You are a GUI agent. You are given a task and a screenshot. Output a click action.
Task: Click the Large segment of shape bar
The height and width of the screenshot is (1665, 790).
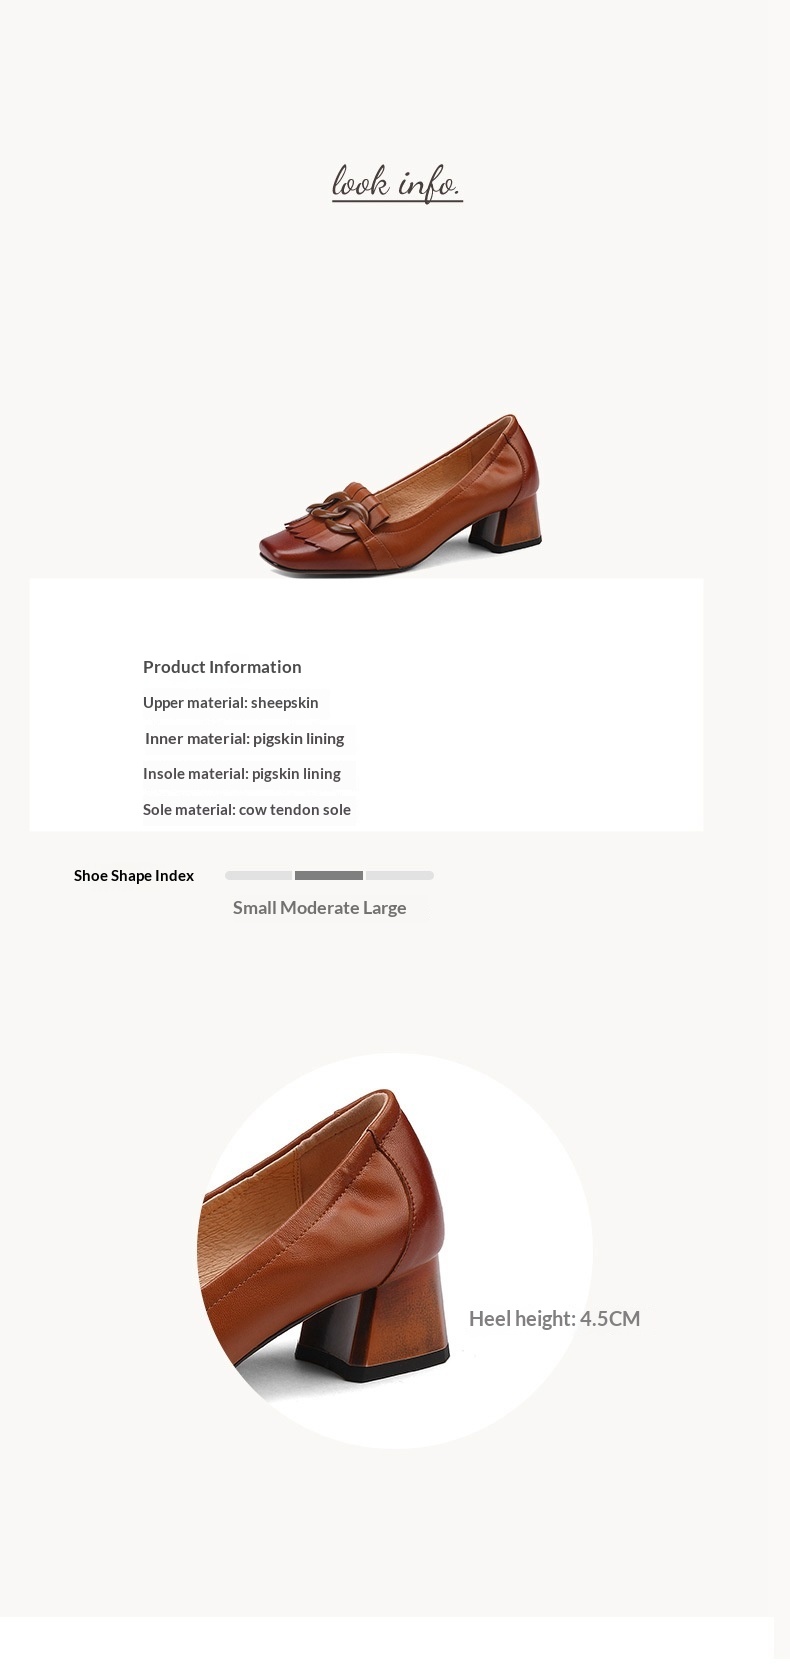tap(400, 876)
